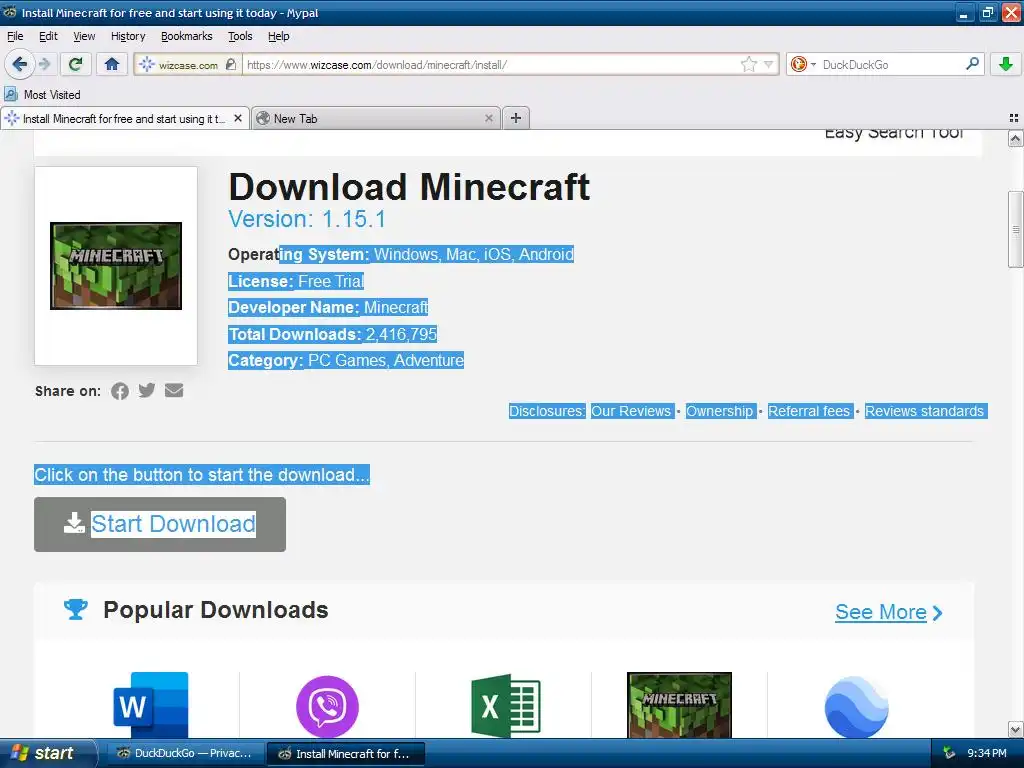This screenshot has width=1024, height=768.
Task: Share via email envelope icon
Action: (174, 391)
